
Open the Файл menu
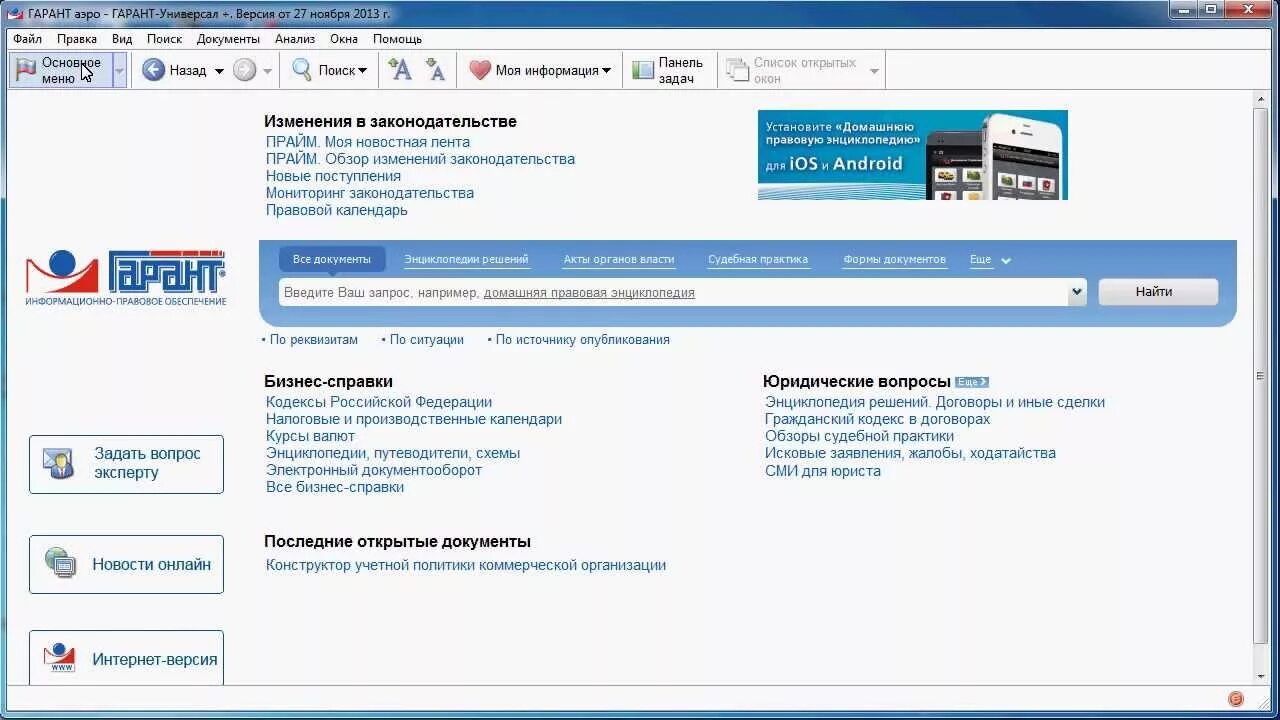28,39
